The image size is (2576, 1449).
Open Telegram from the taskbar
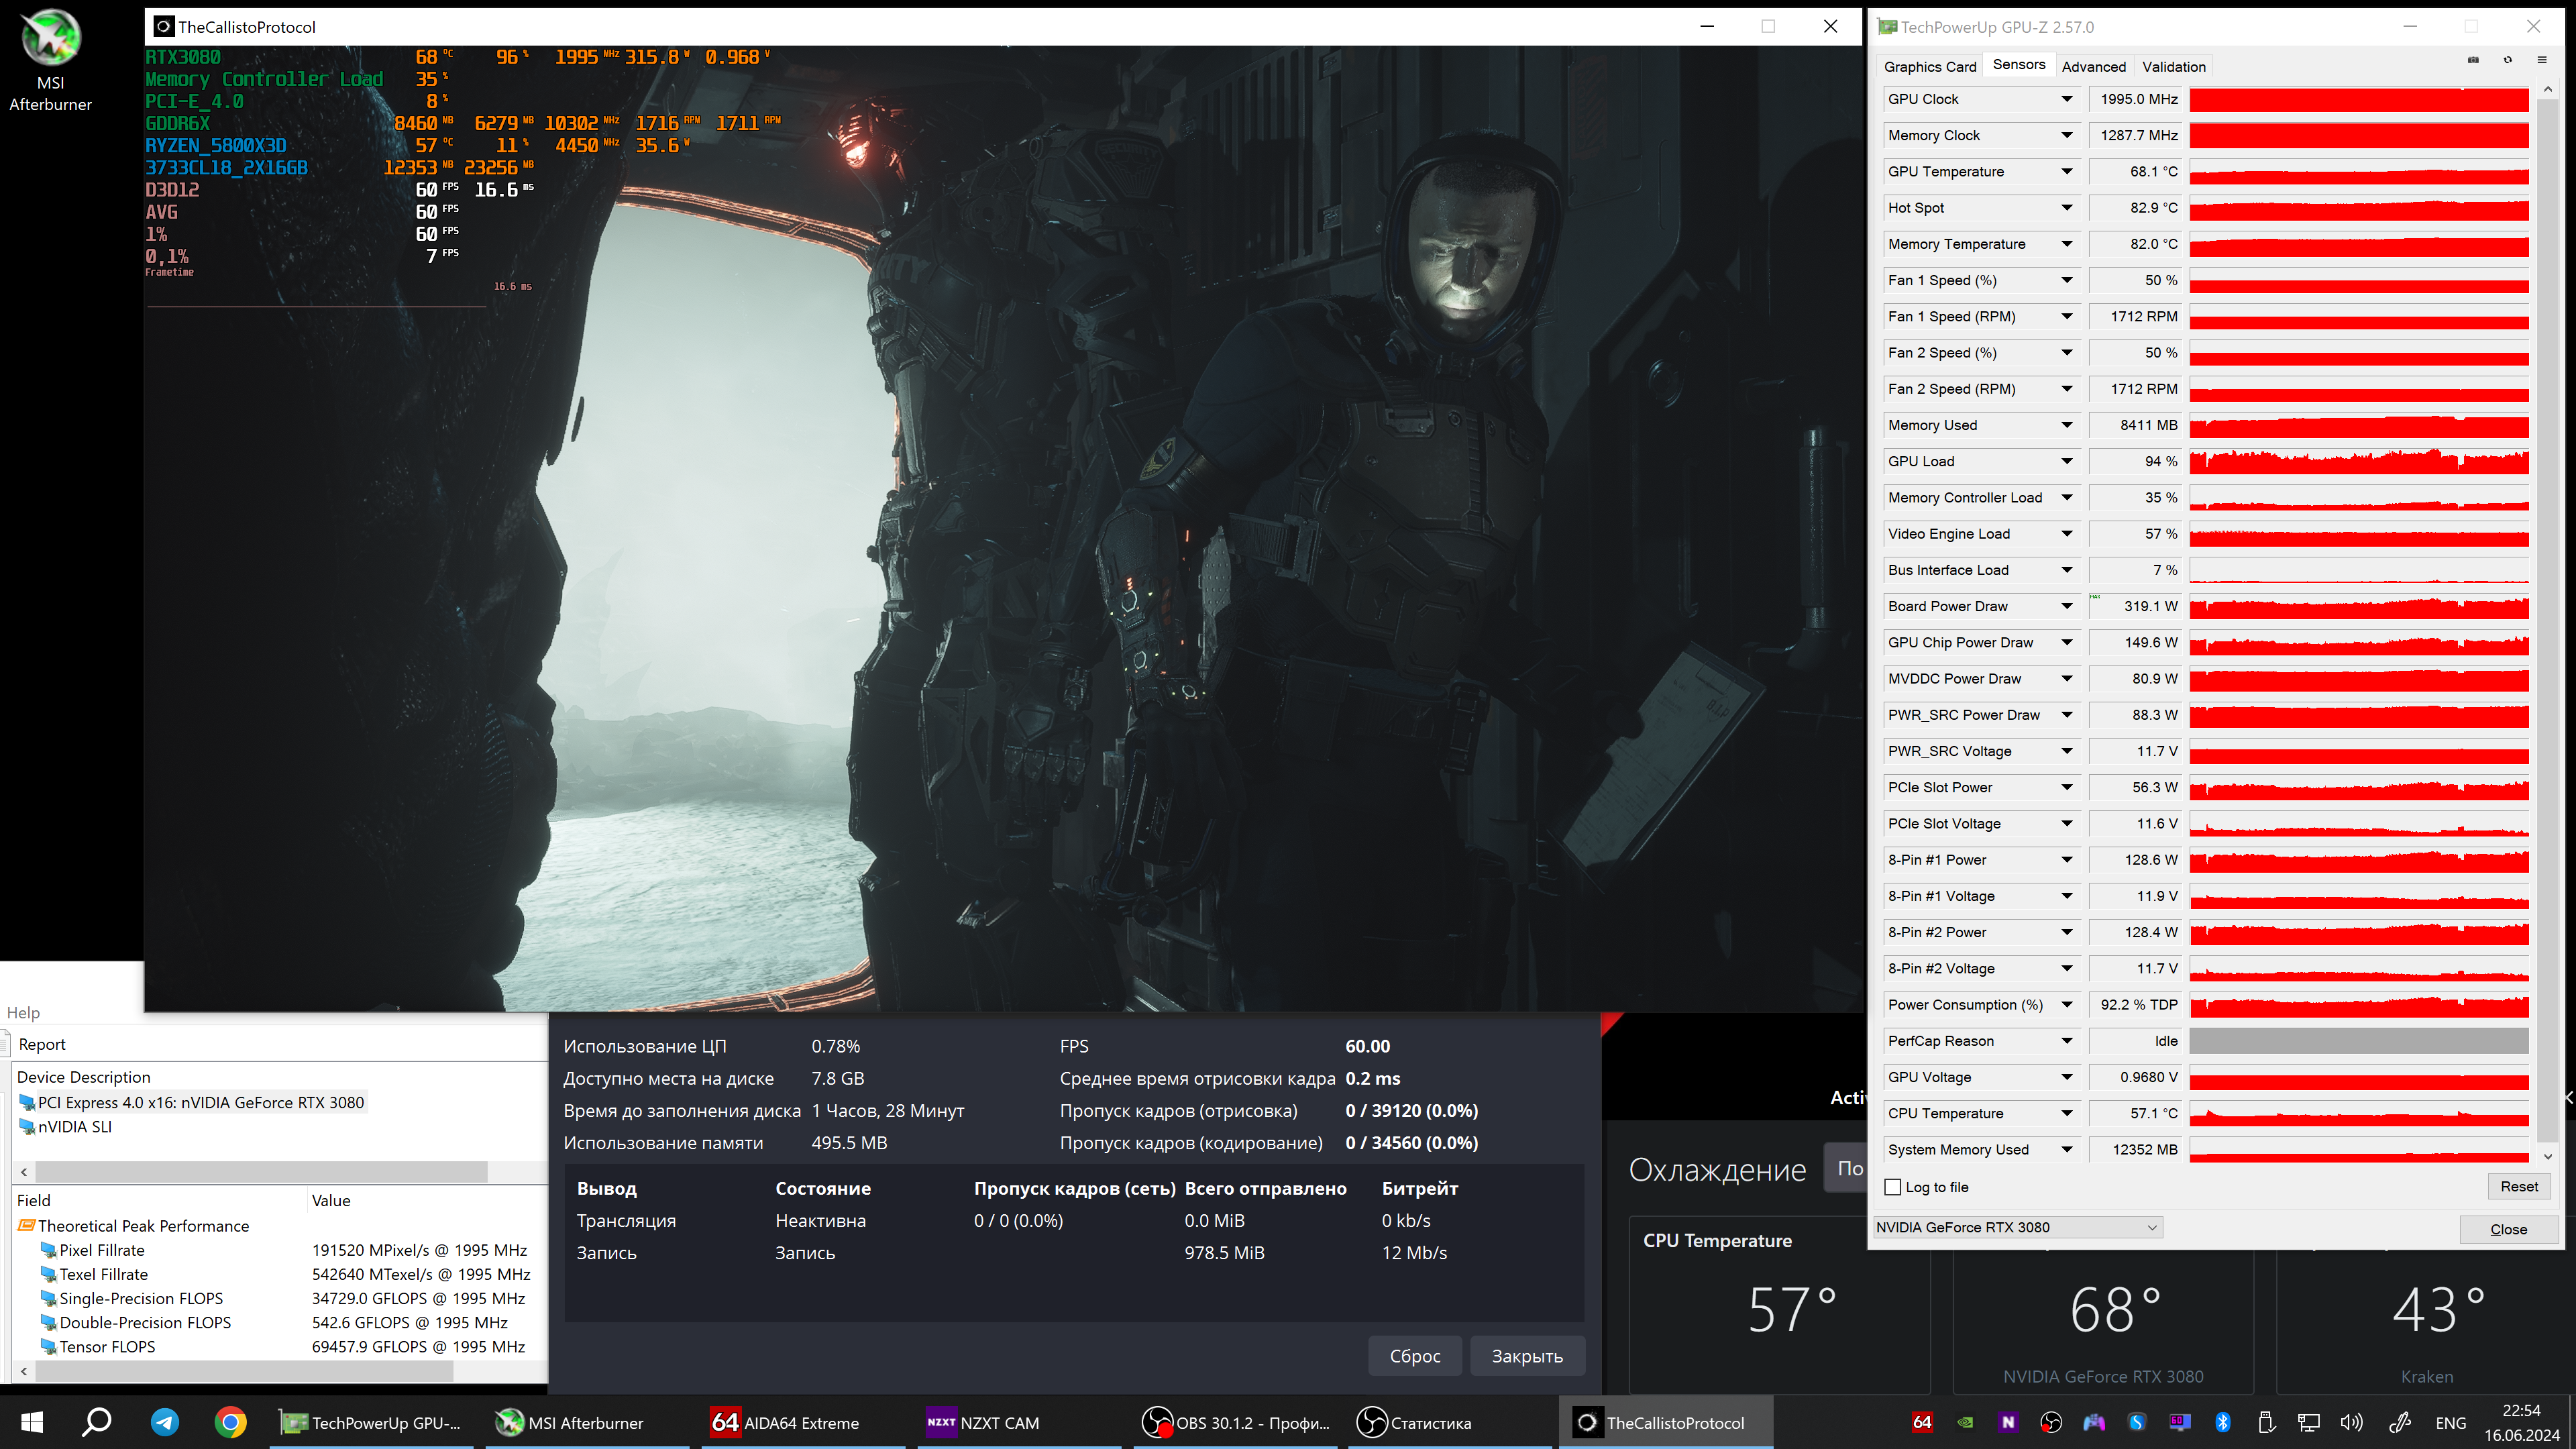(x=165, y=1422)
